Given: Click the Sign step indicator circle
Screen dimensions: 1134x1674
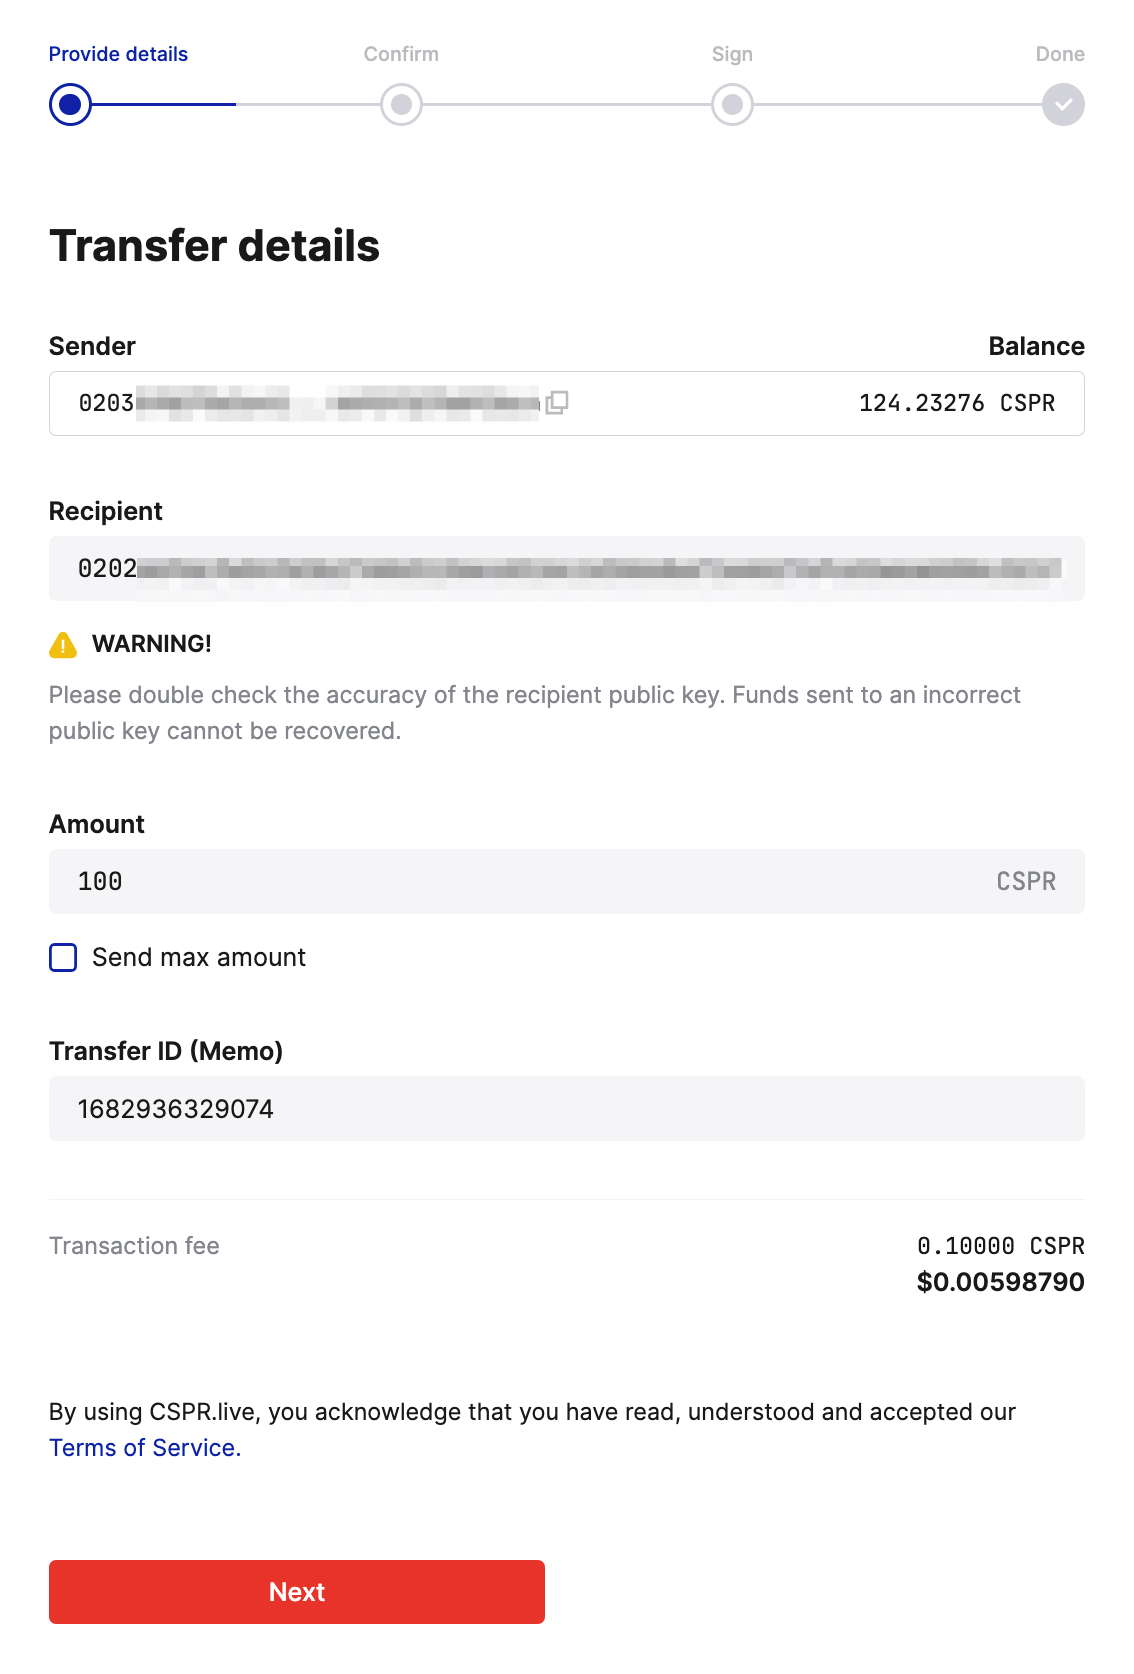Looking at the screenshot, I should (732, 104).
